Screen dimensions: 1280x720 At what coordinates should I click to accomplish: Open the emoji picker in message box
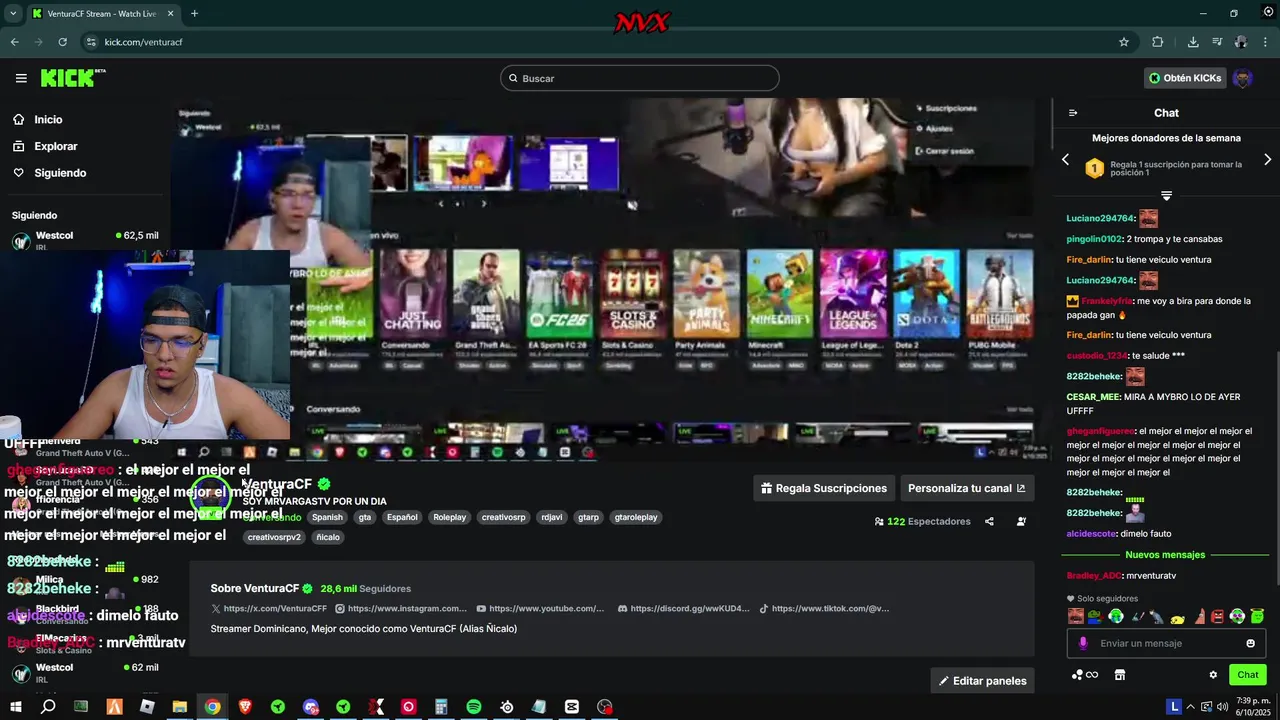tap(1250, 643)
